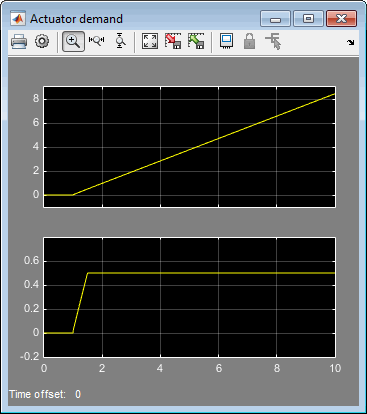Image resolution: width=367 pixels, height=414 pixels.
Task: Select the Zoom X-axis tool
Action: click(97, 41)
